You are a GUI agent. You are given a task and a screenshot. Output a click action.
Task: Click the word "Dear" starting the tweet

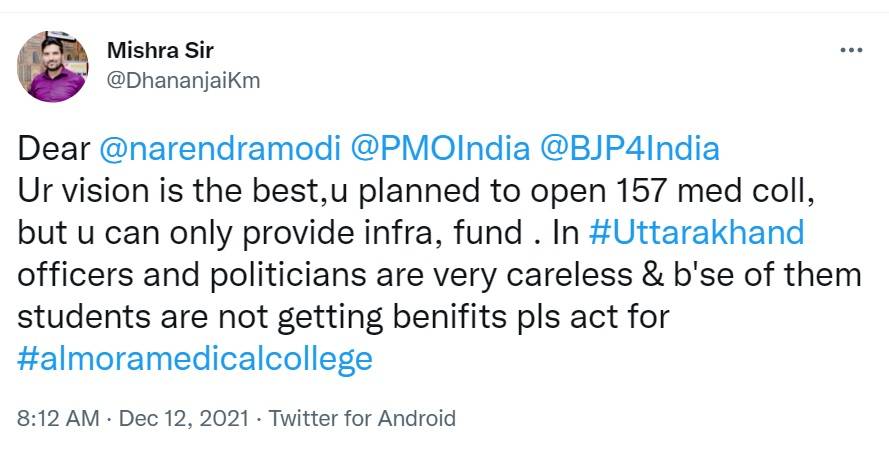point(54,149)
